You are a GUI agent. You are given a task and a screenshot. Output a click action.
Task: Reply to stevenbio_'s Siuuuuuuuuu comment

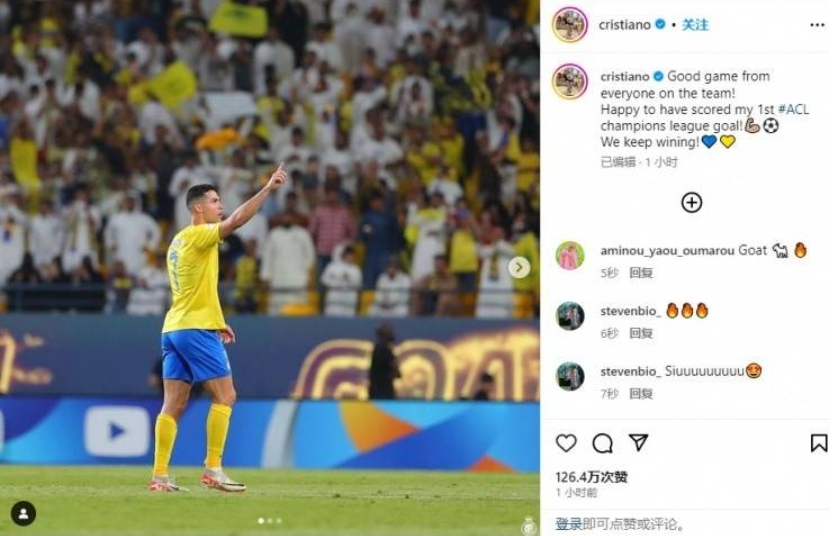point(641,394)
